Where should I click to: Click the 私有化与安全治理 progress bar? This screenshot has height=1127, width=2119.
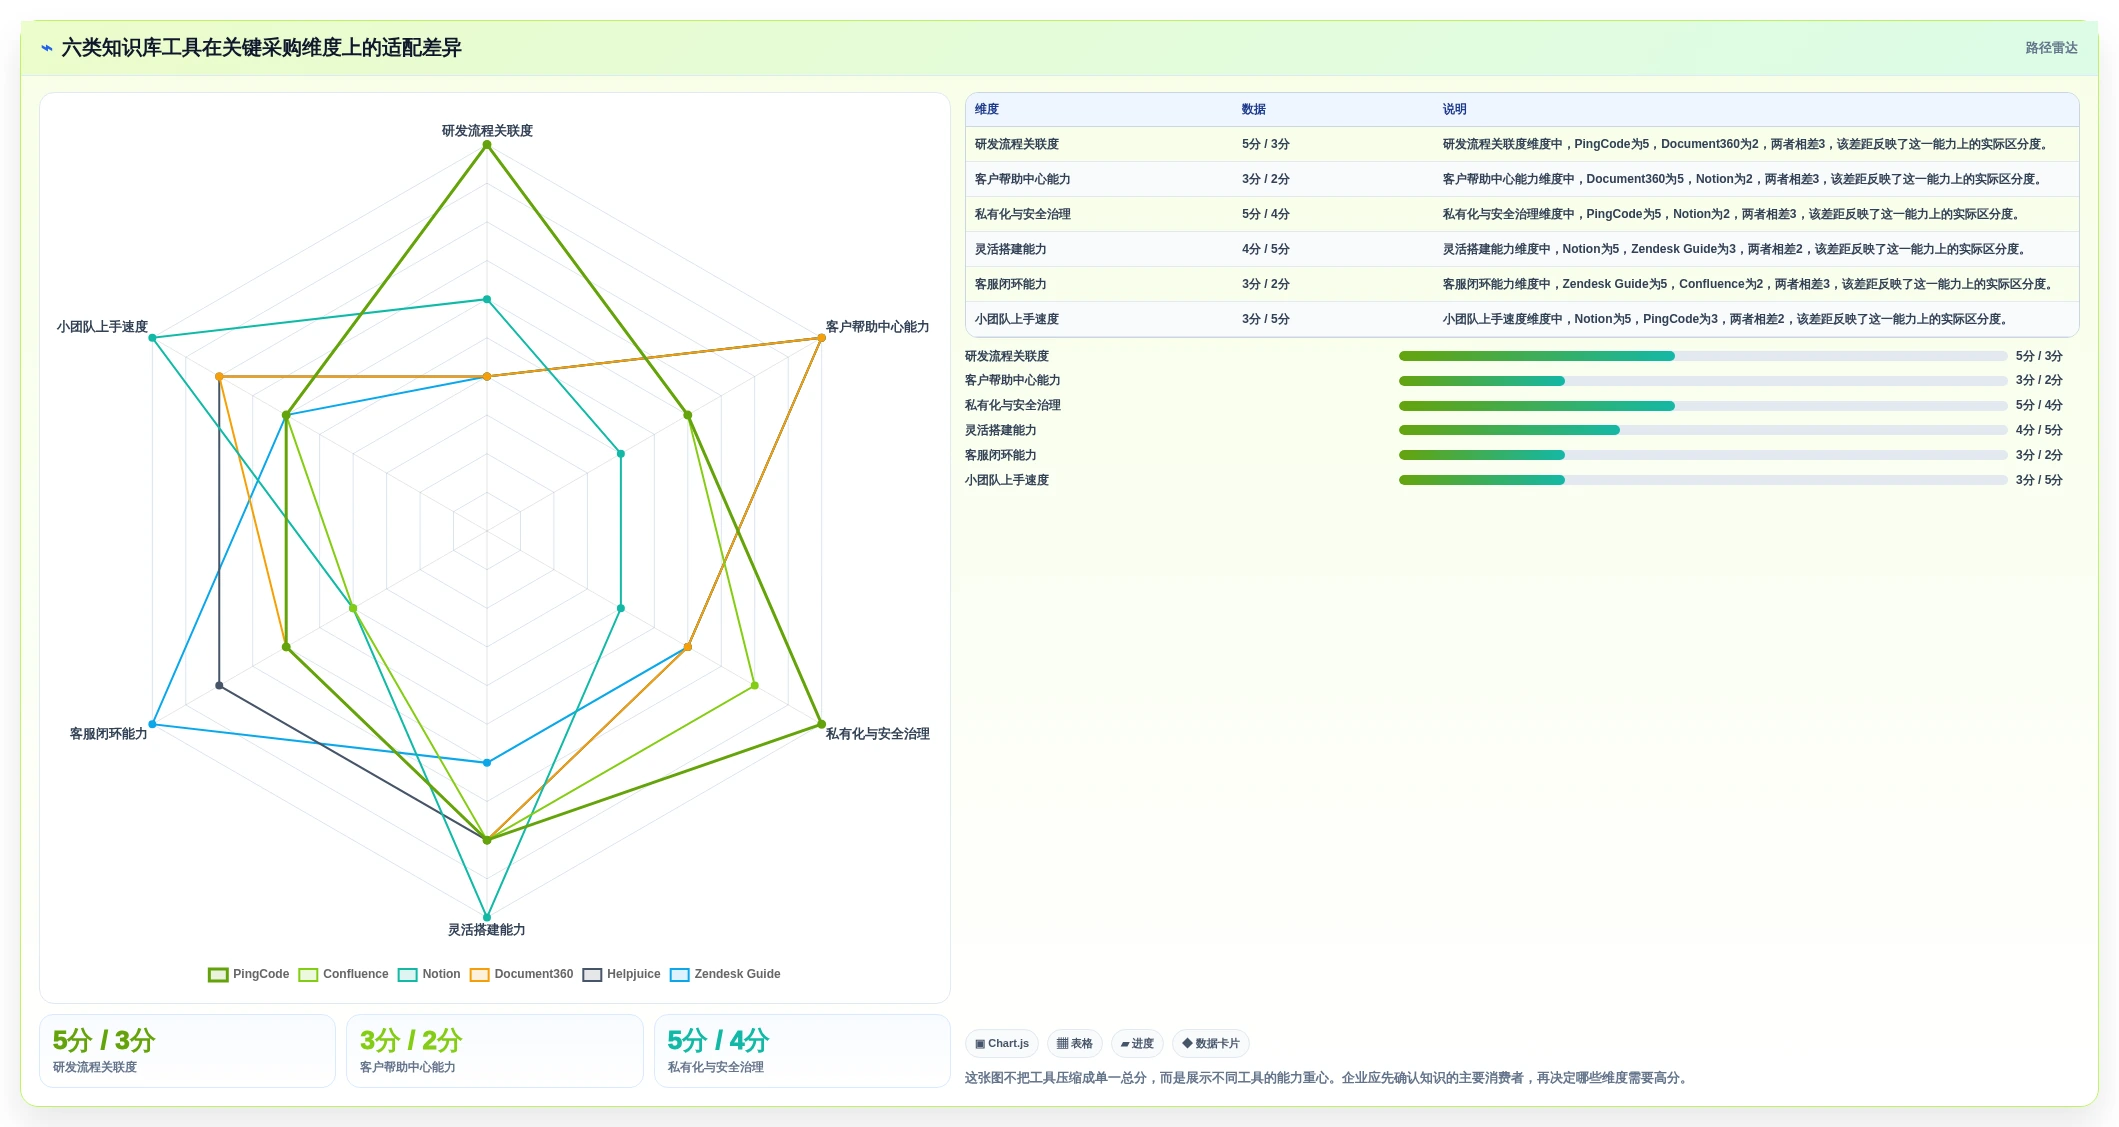click(1703, 406)
